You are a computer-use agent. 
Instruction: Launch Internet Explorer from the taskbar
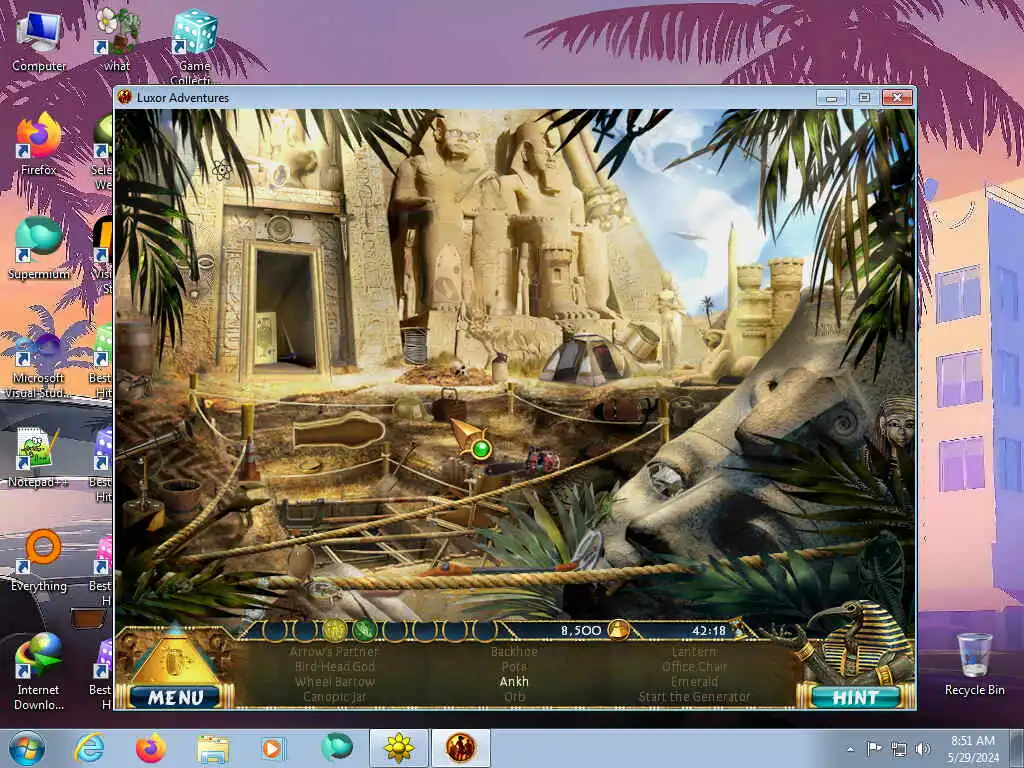click(89, 748)
